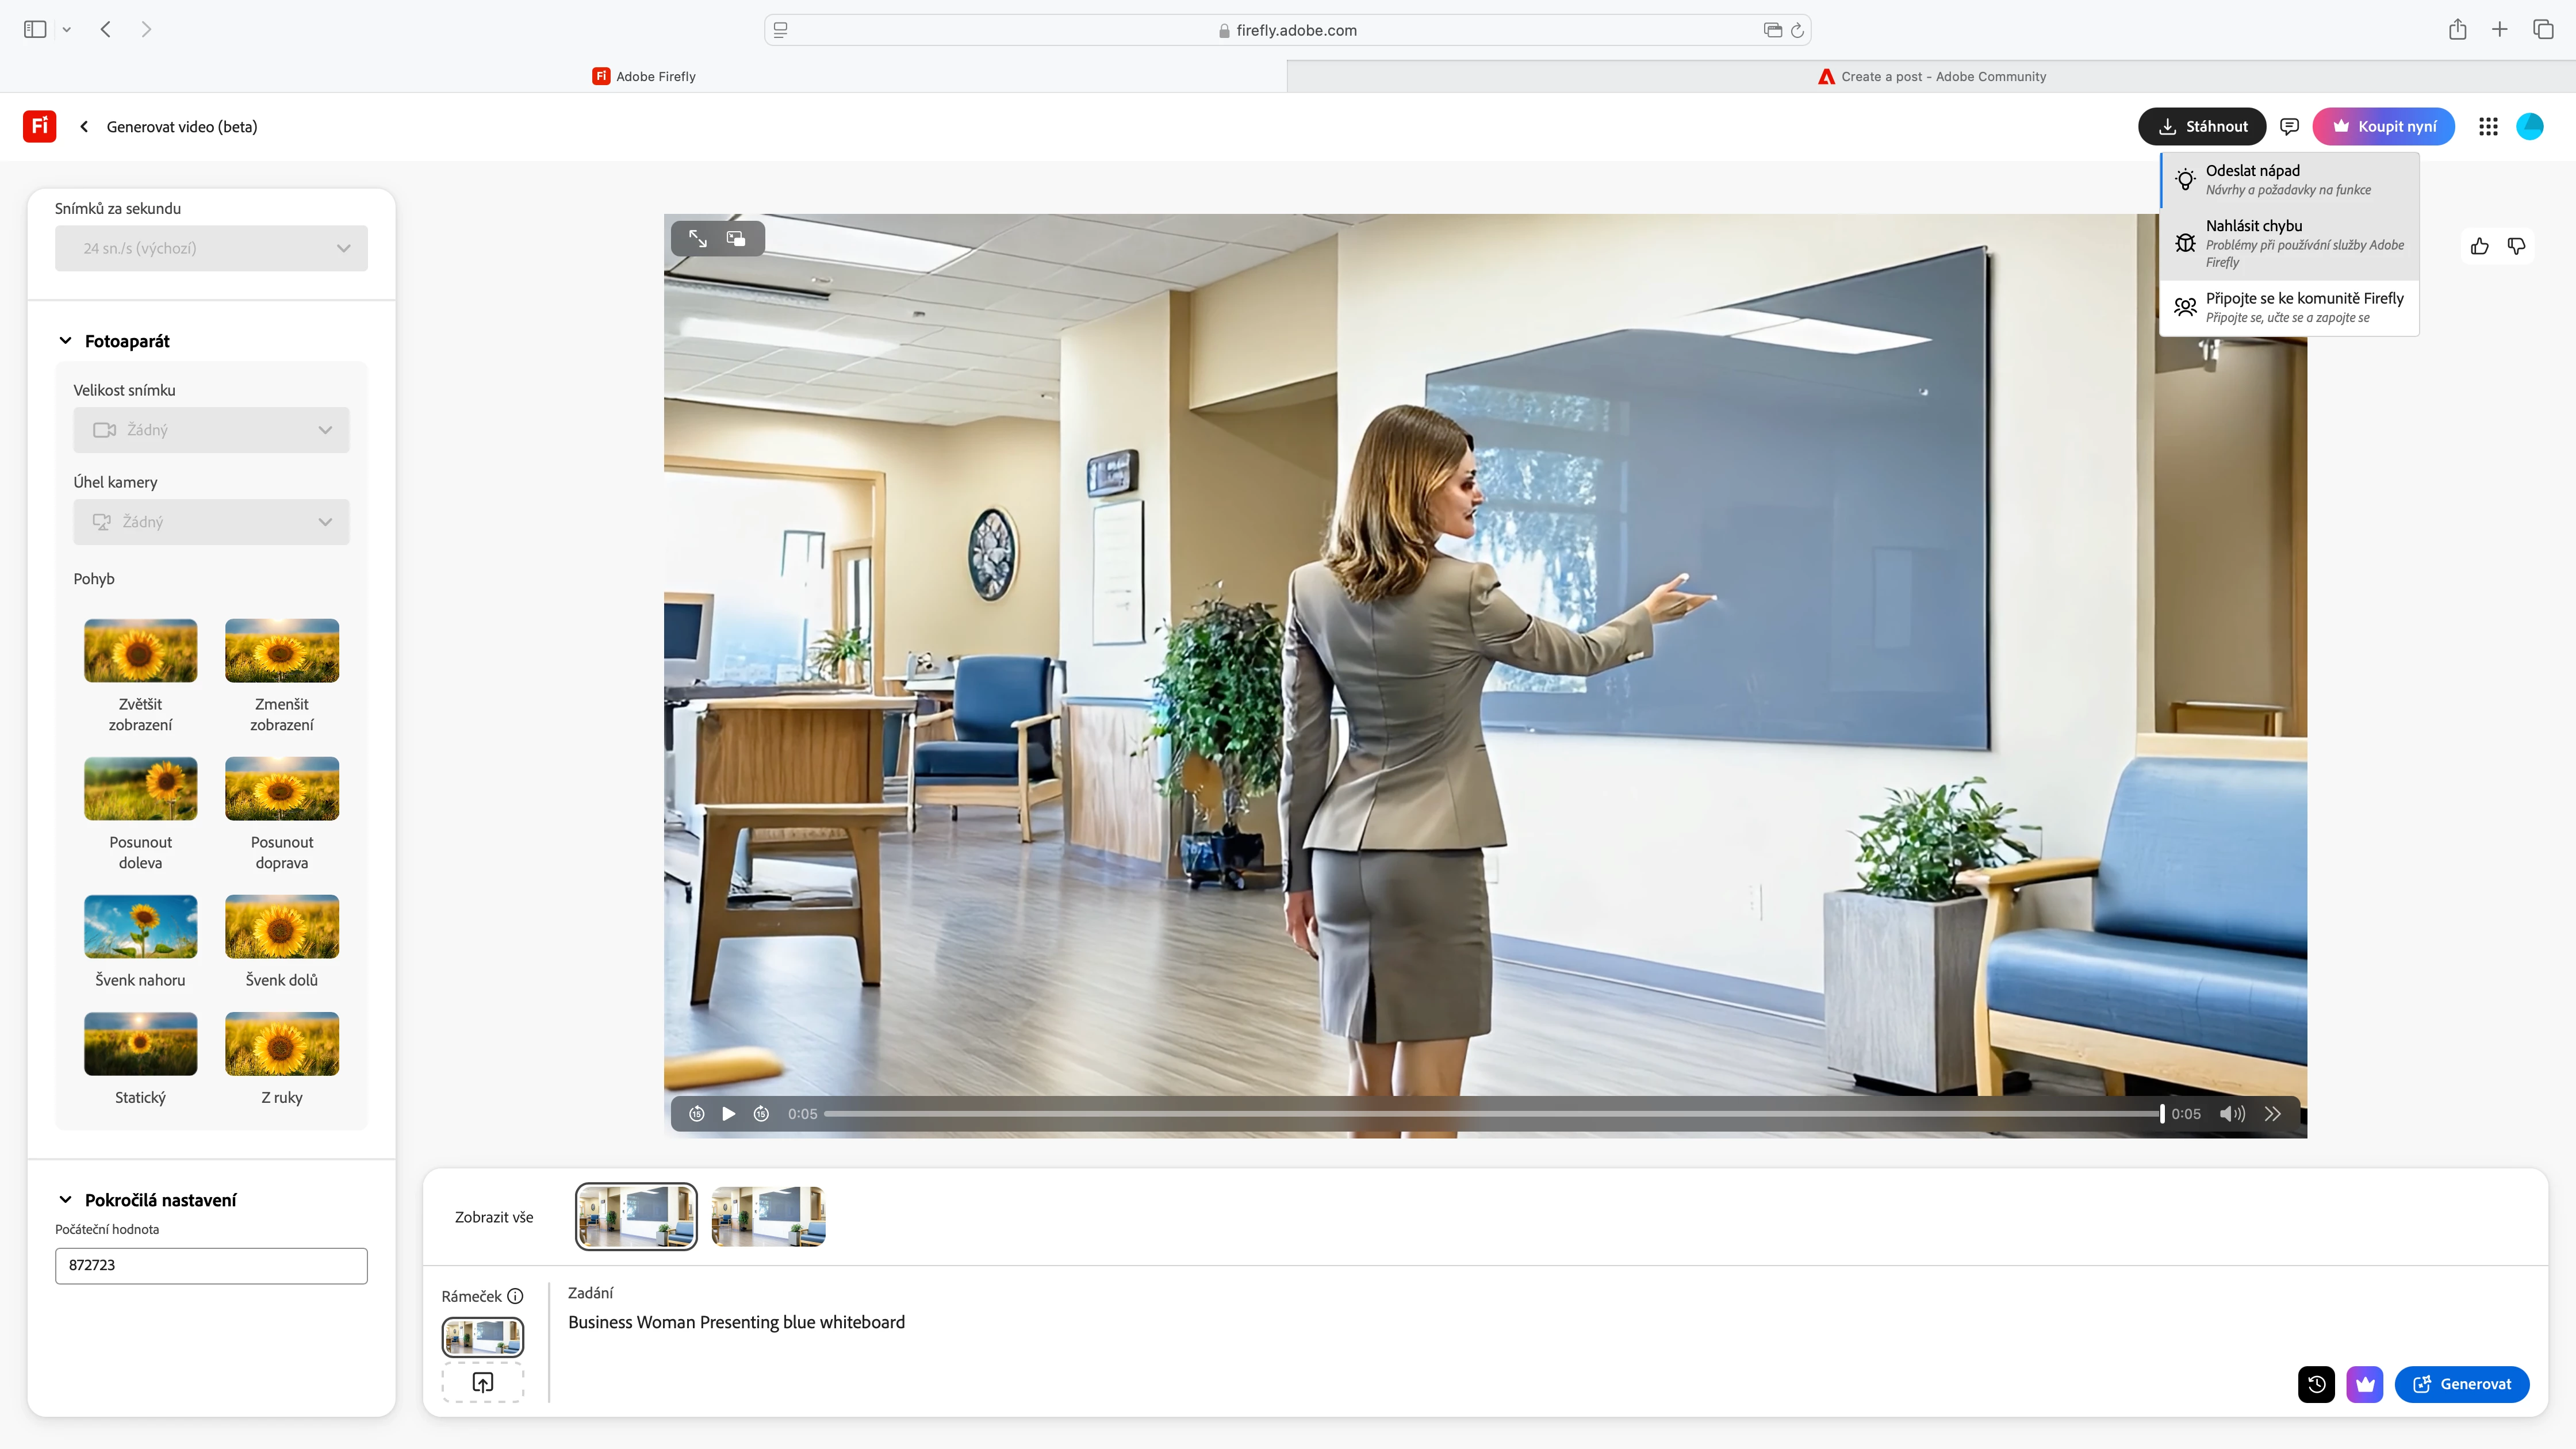
Task: Collapse the Fotoaparát section
Action: point(66,341)
